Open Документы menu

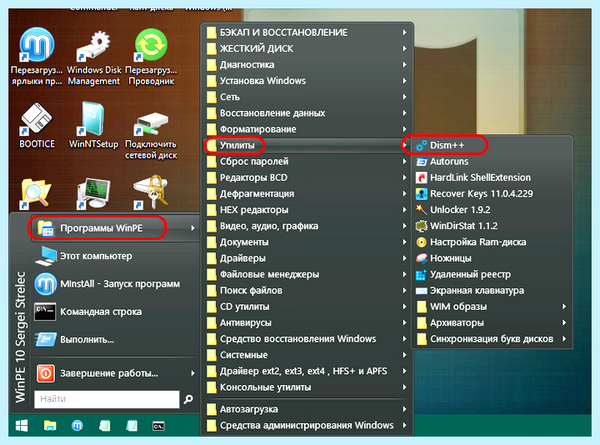(307, 242)
